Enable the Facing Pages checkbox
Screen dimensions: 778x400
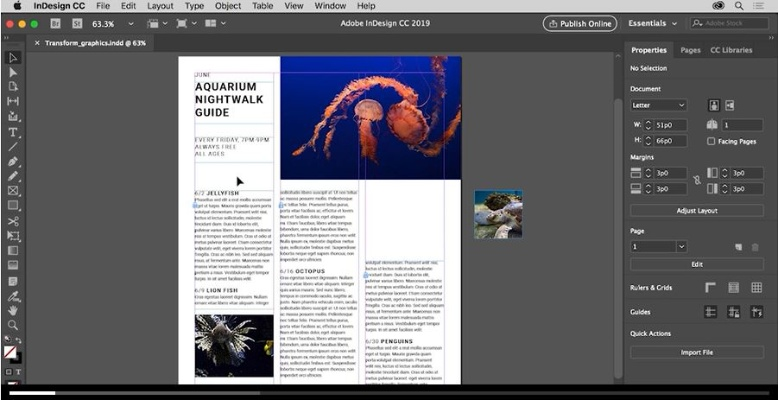click(711, 142)
